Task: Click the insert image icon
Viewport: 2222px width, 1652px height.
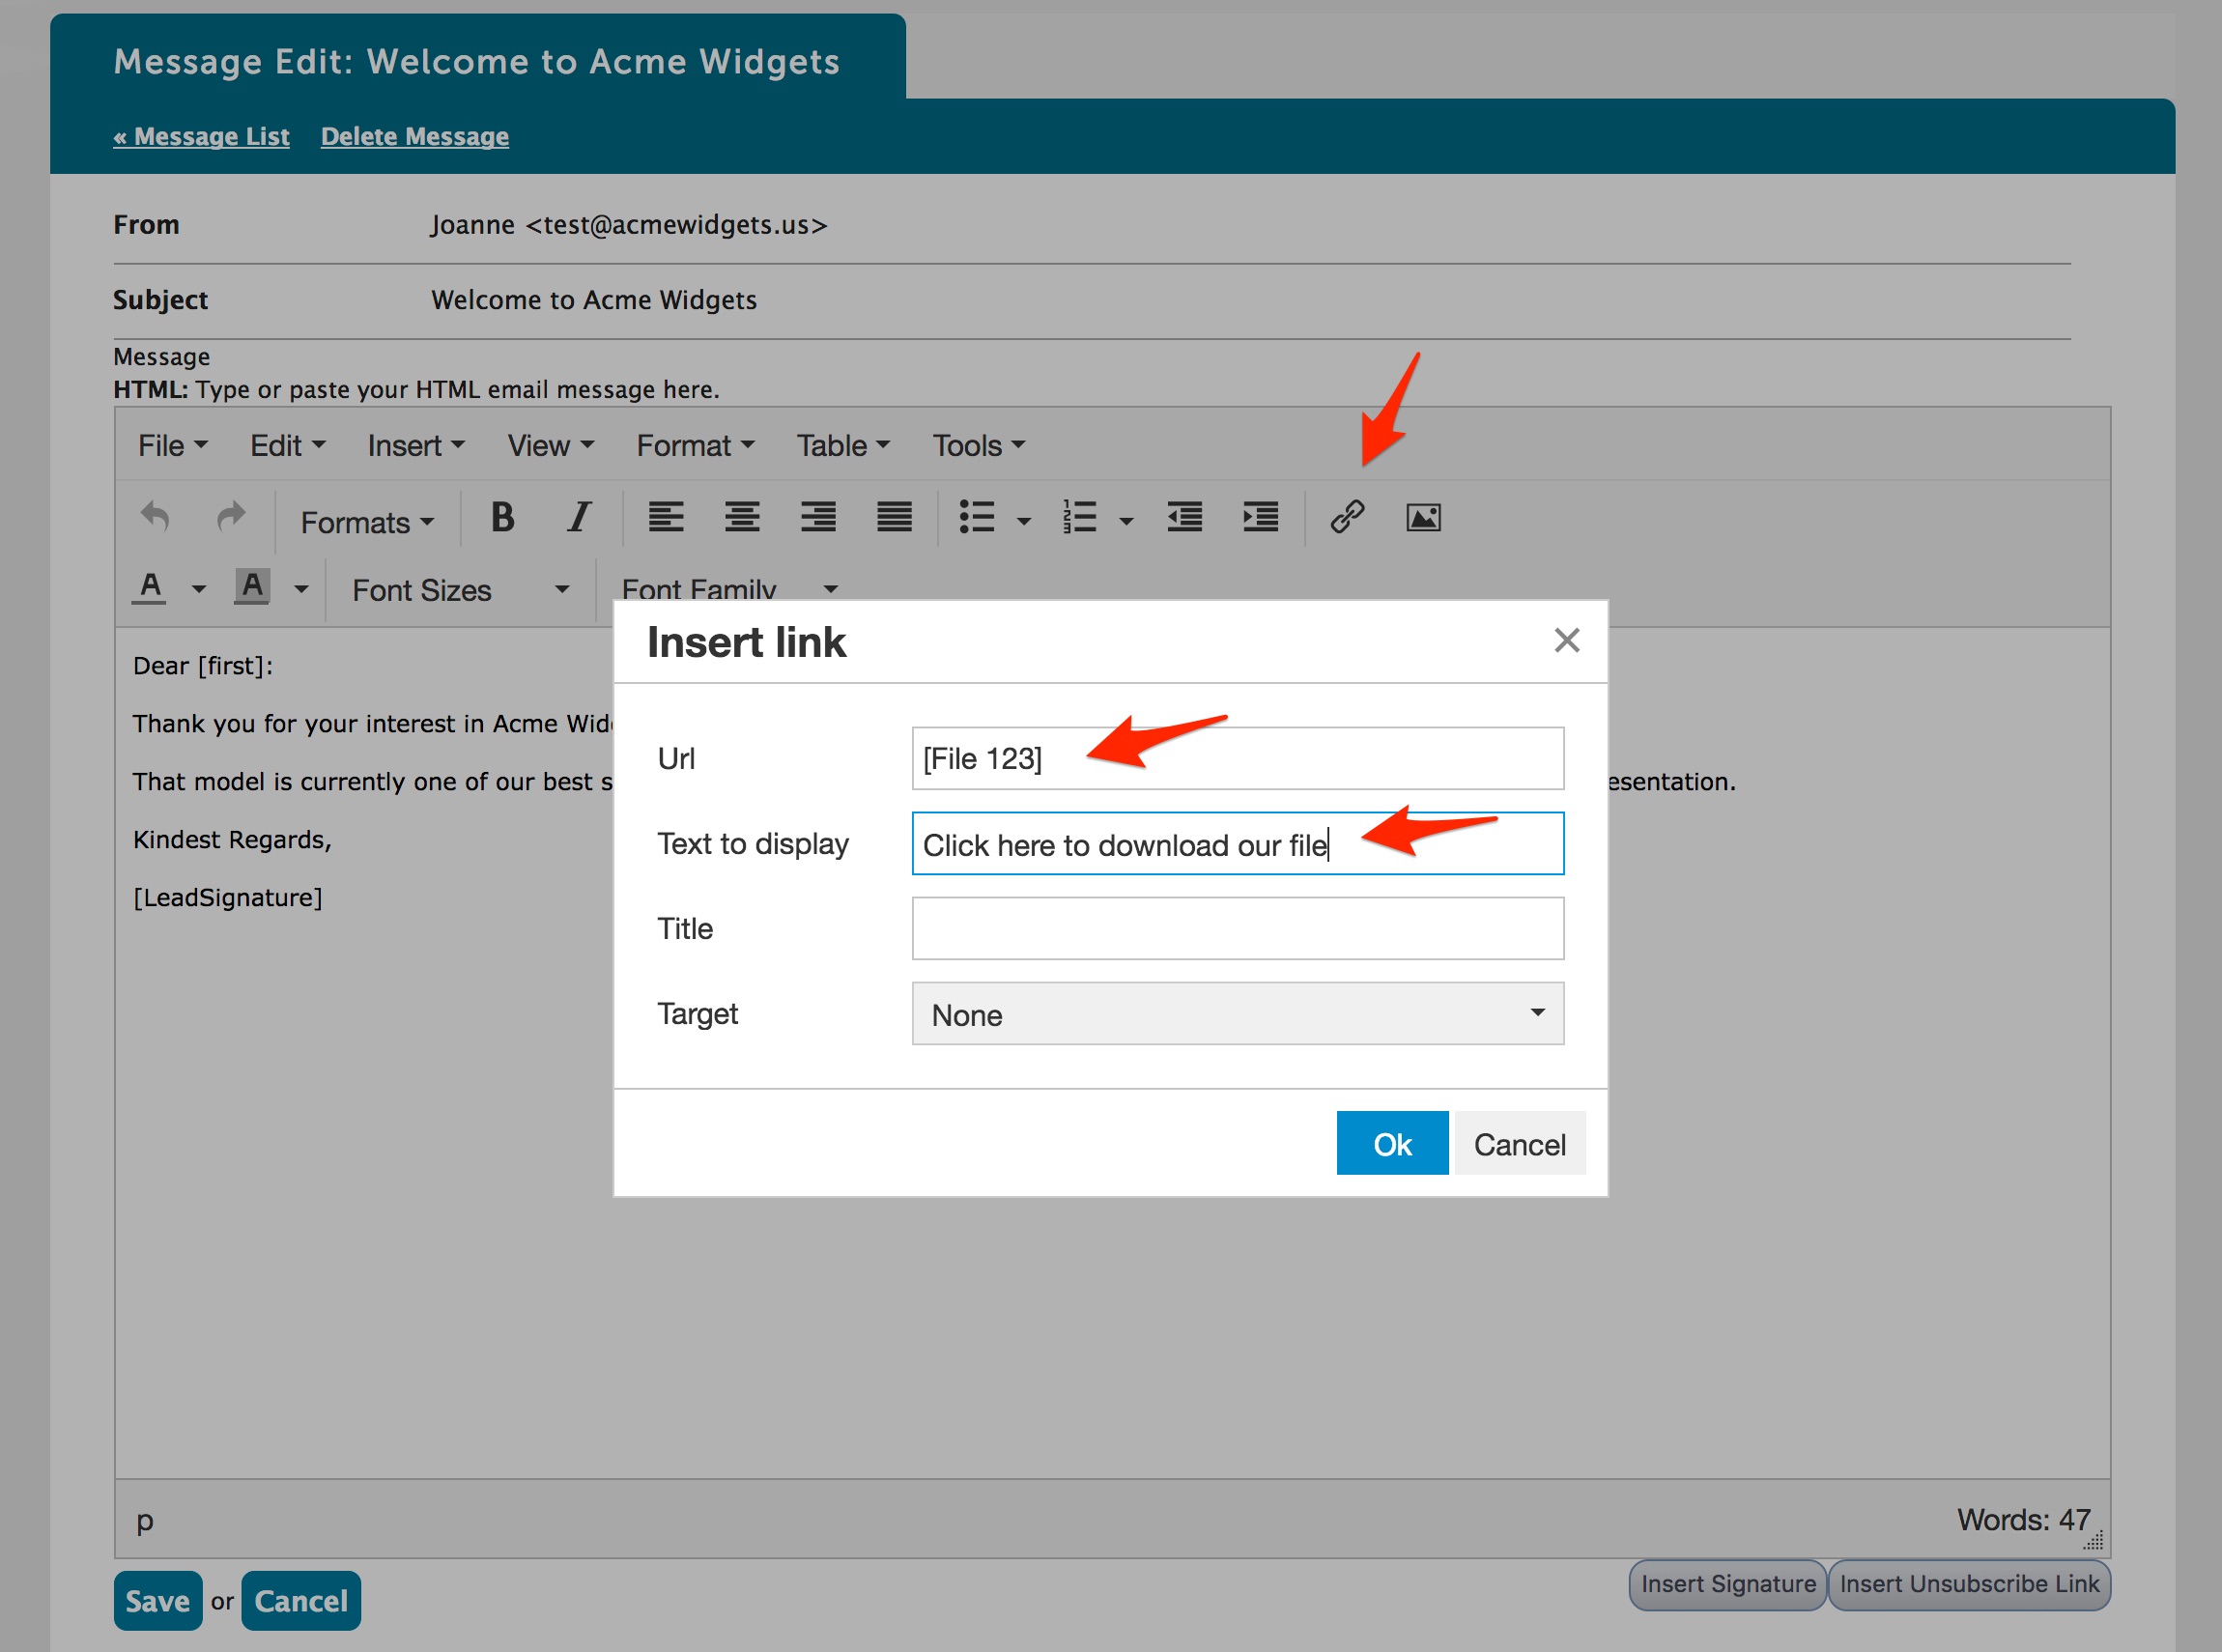Action: (x=1423, y=517)
